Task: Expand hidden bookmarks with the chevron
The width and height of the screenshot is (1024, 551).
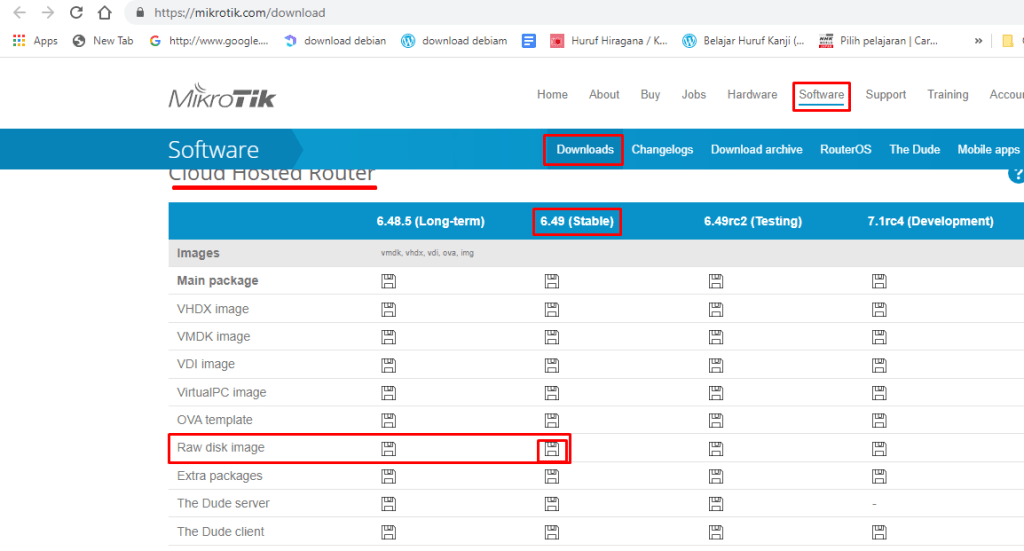Action: (x=978, y=41)
